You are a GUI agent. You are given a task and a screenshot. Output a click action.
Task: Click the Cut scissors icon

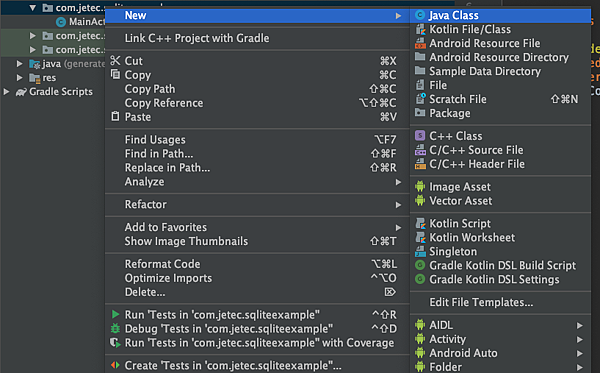coord(115,61)
